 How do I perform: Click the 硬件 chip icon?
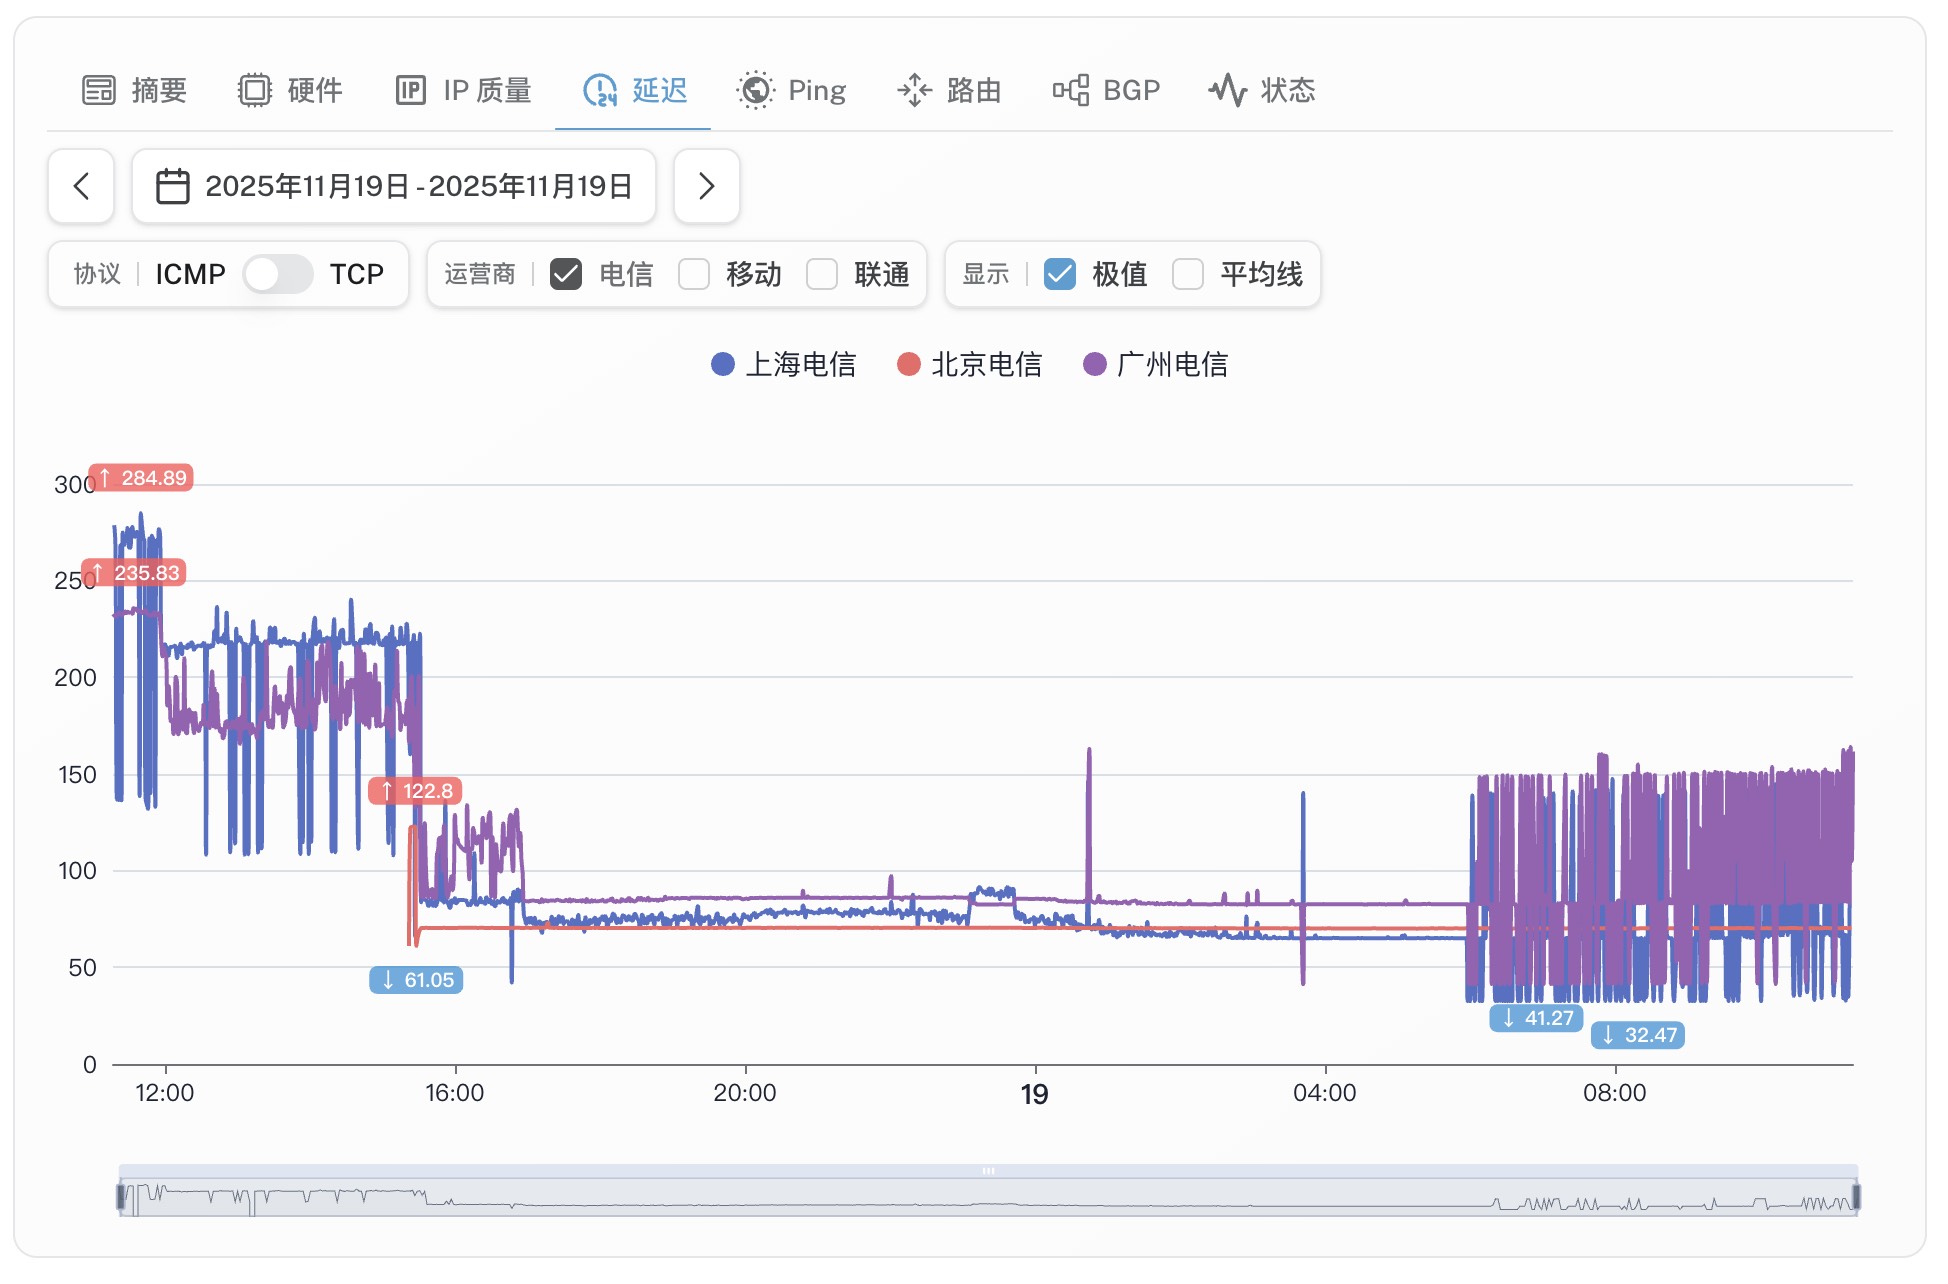pyautogui.click(x=254, y=91)
